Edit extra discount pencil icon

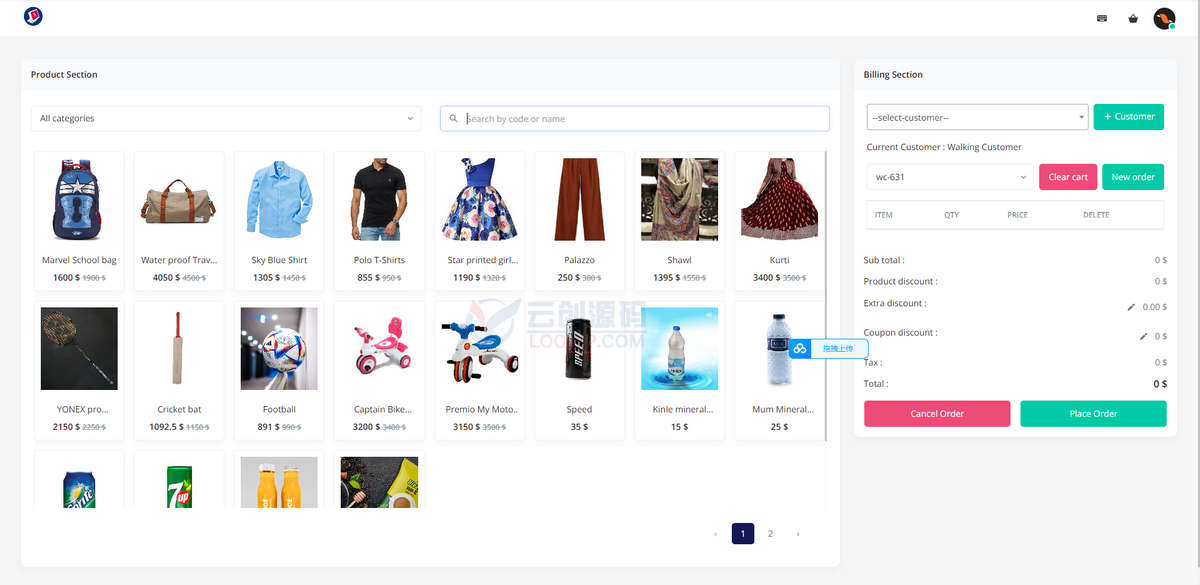[x=1131, y=308]
